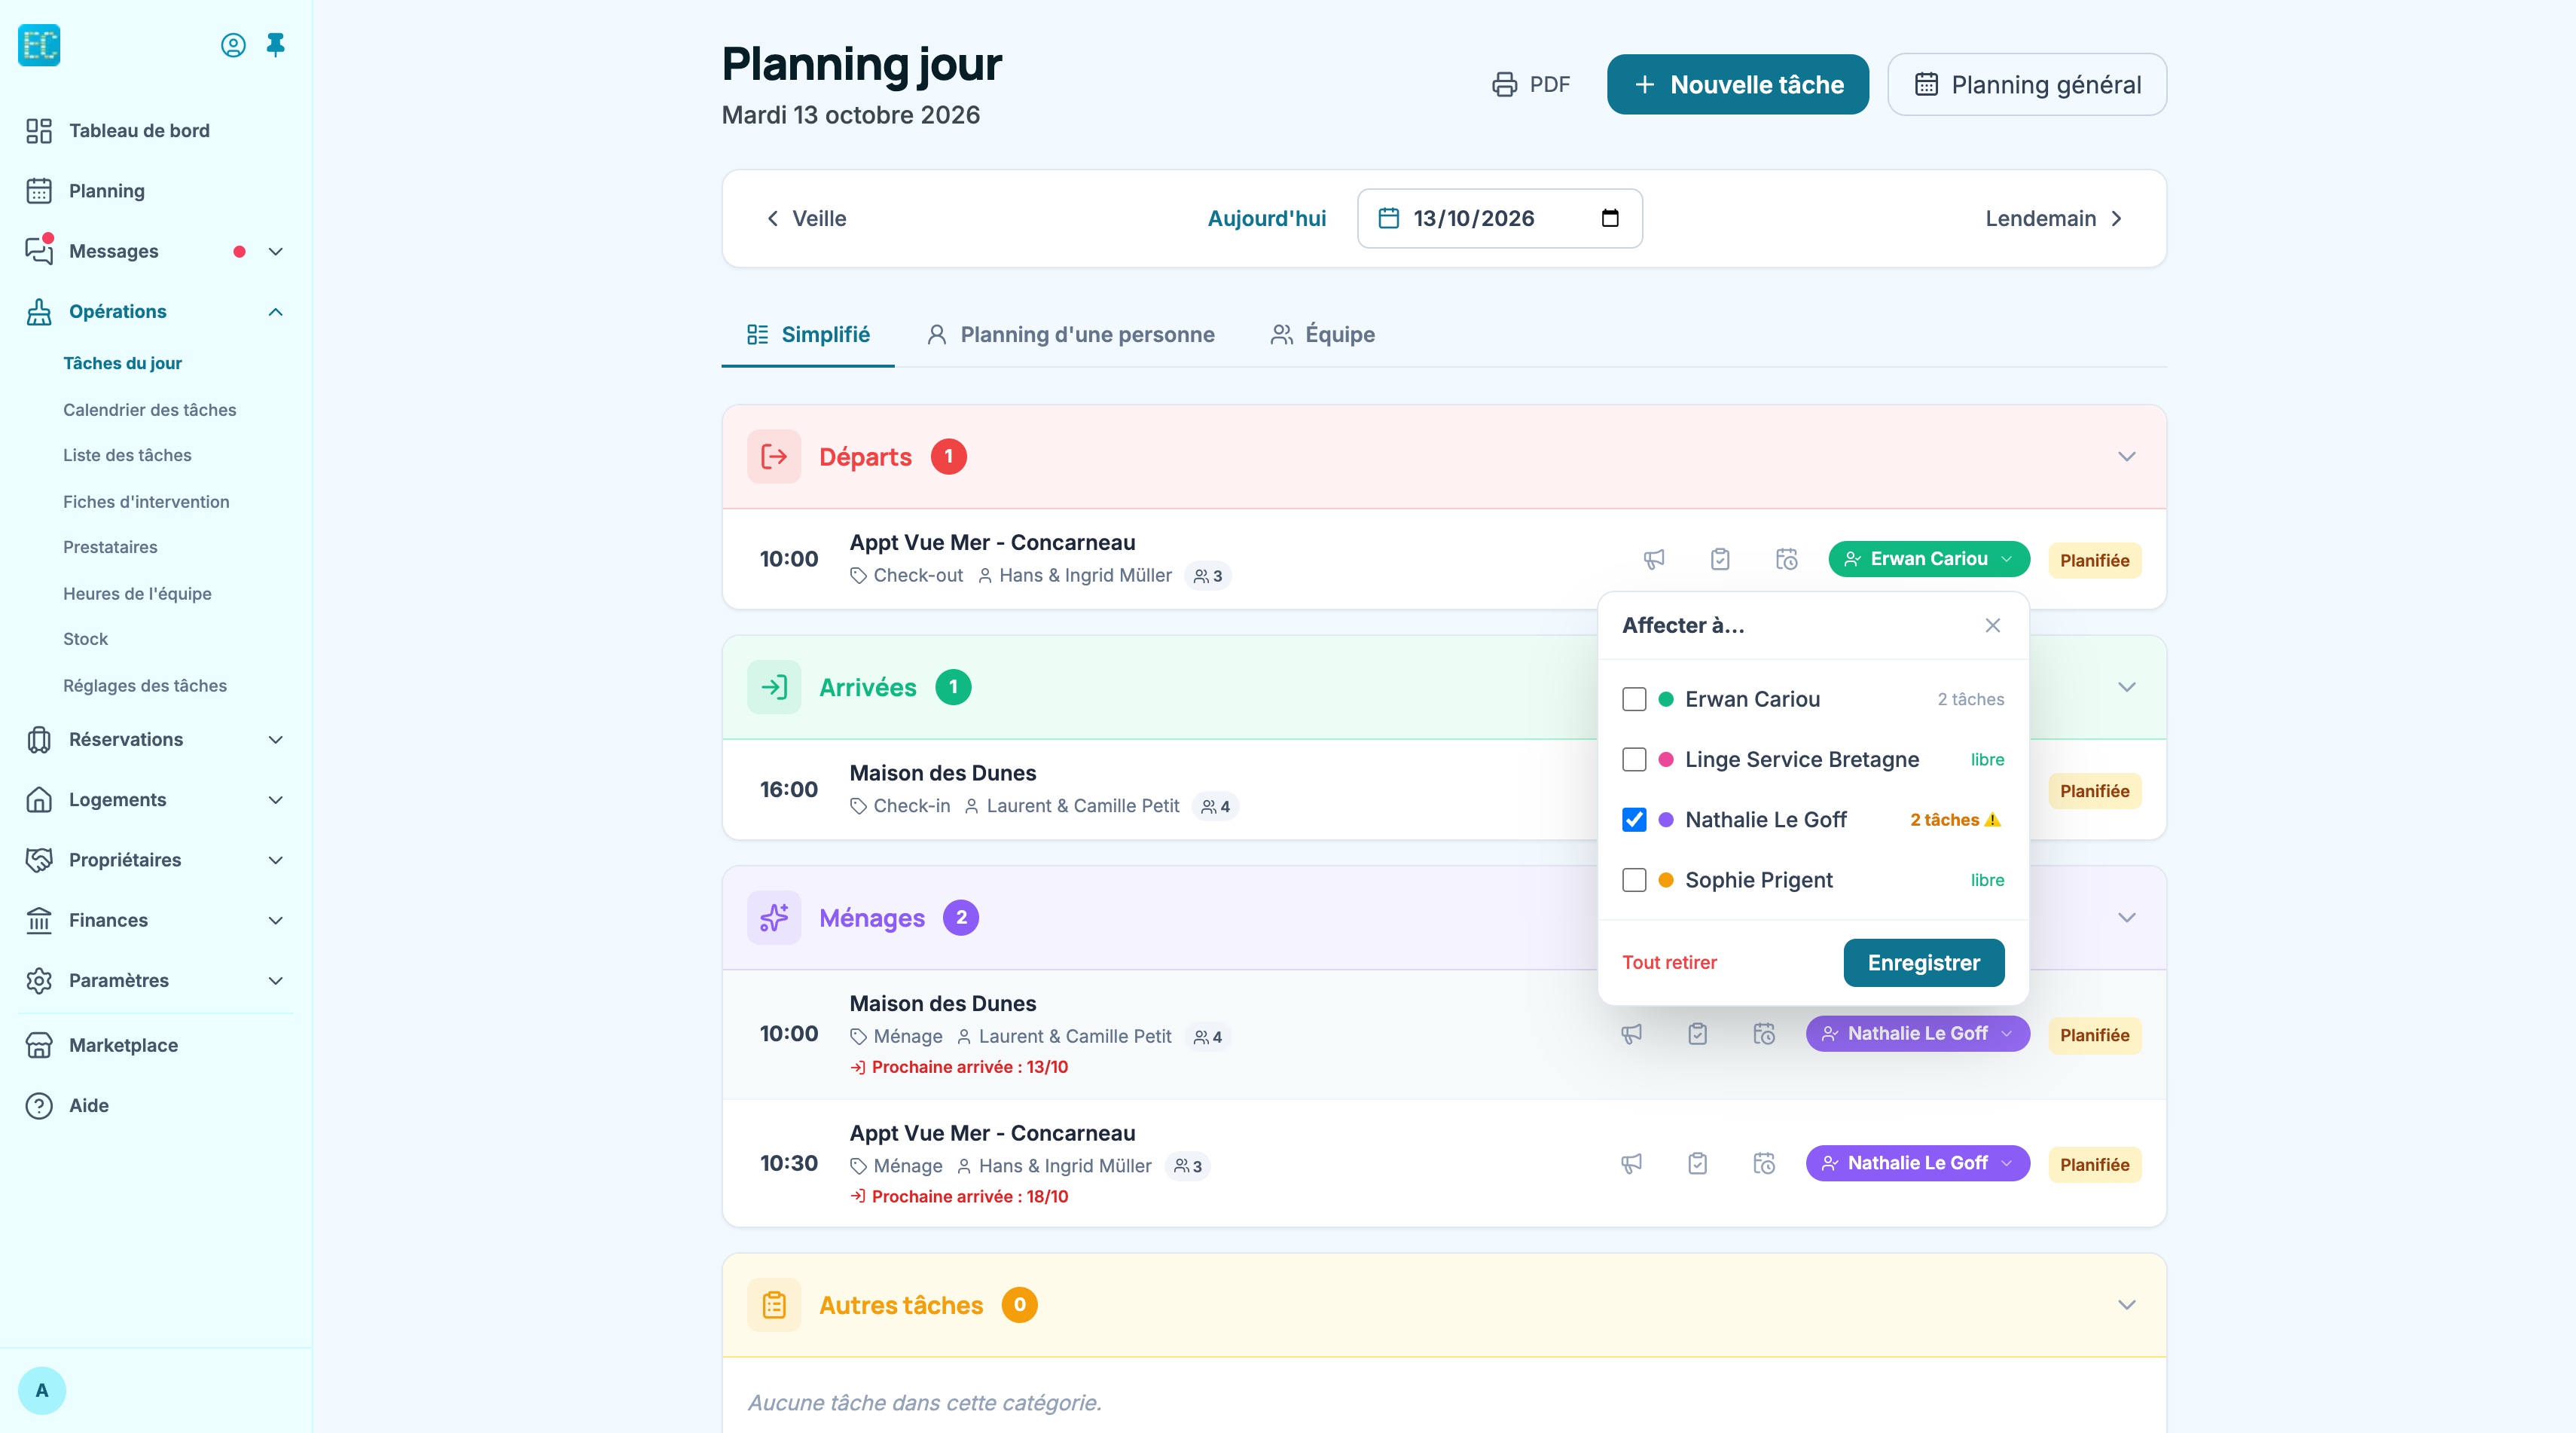Switch to Planning d'une personne tab
The image size is (2576, 1433).
1070,335
